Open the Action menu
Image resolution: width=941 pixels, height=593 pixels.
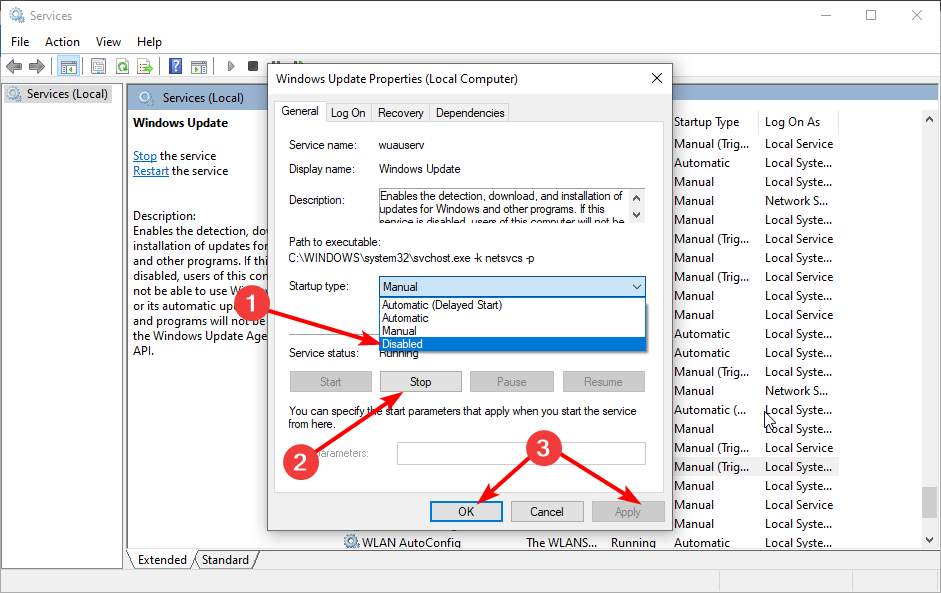coord(62,42)
